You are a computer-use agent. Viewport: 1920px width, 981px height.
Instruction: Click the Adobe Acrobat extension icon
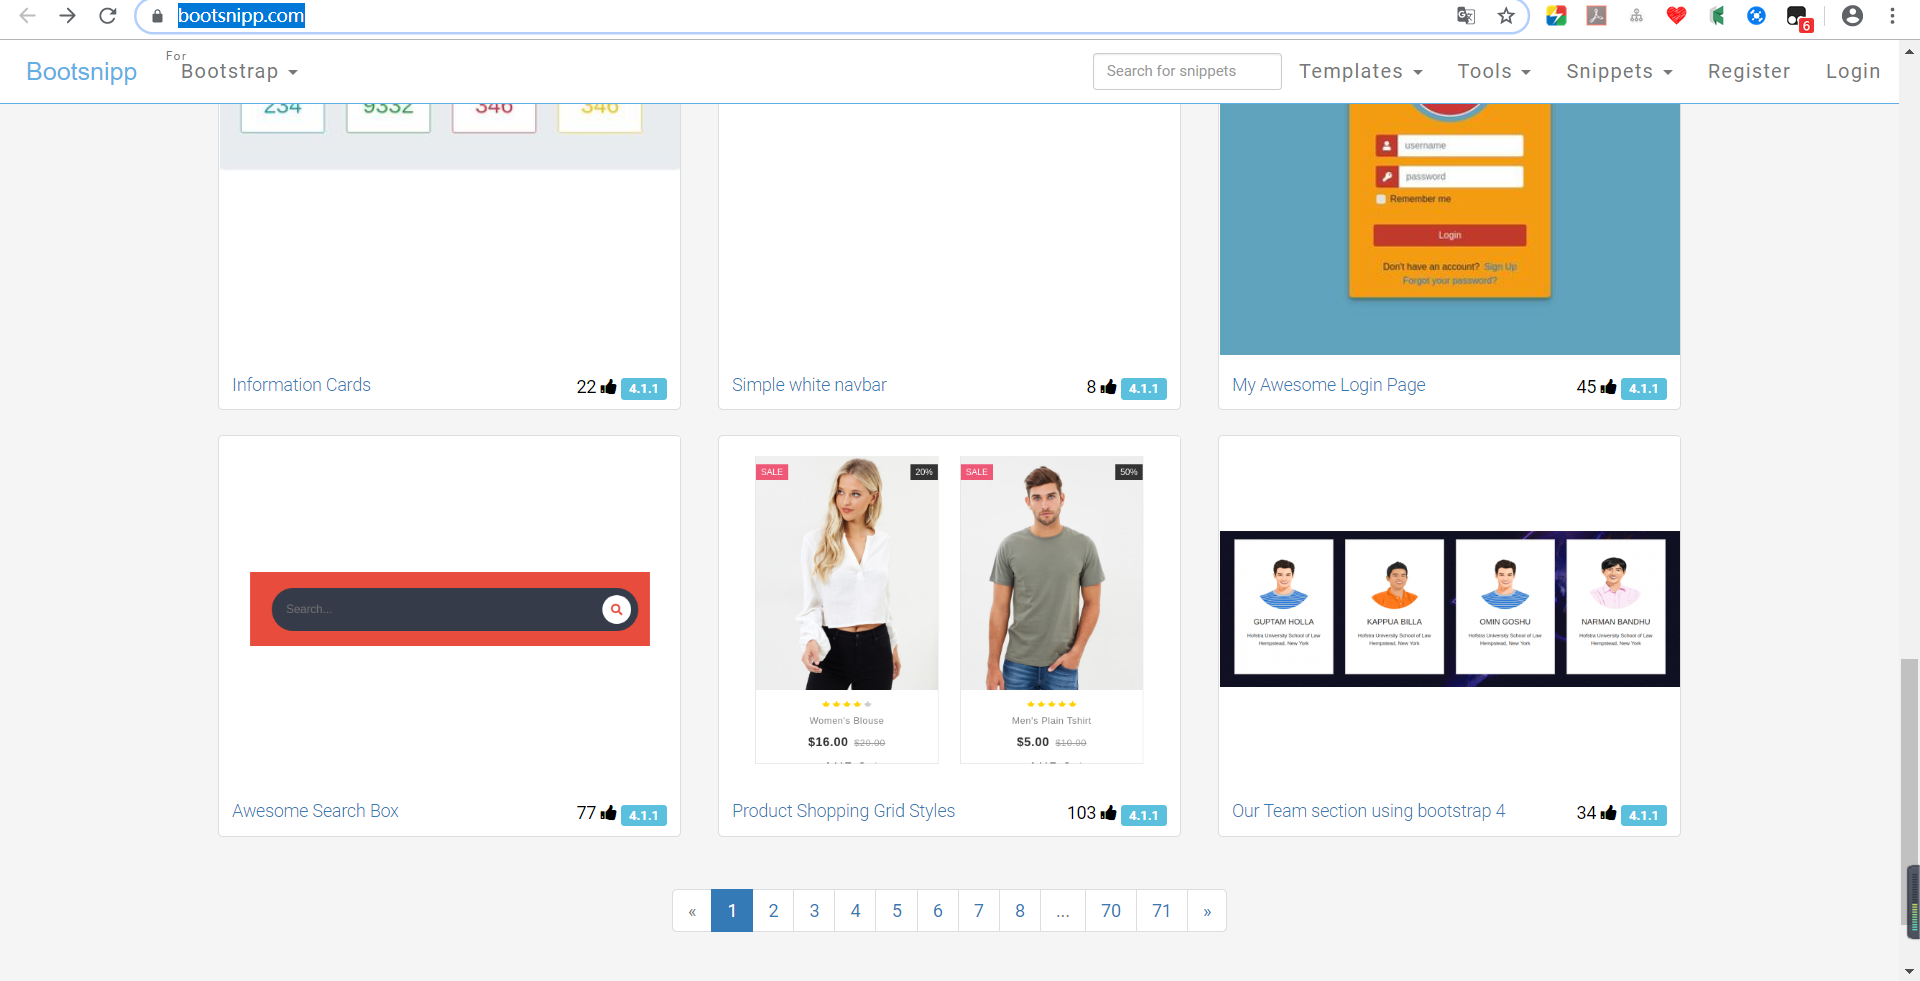pyautogui.click(x=1596, y=16)
